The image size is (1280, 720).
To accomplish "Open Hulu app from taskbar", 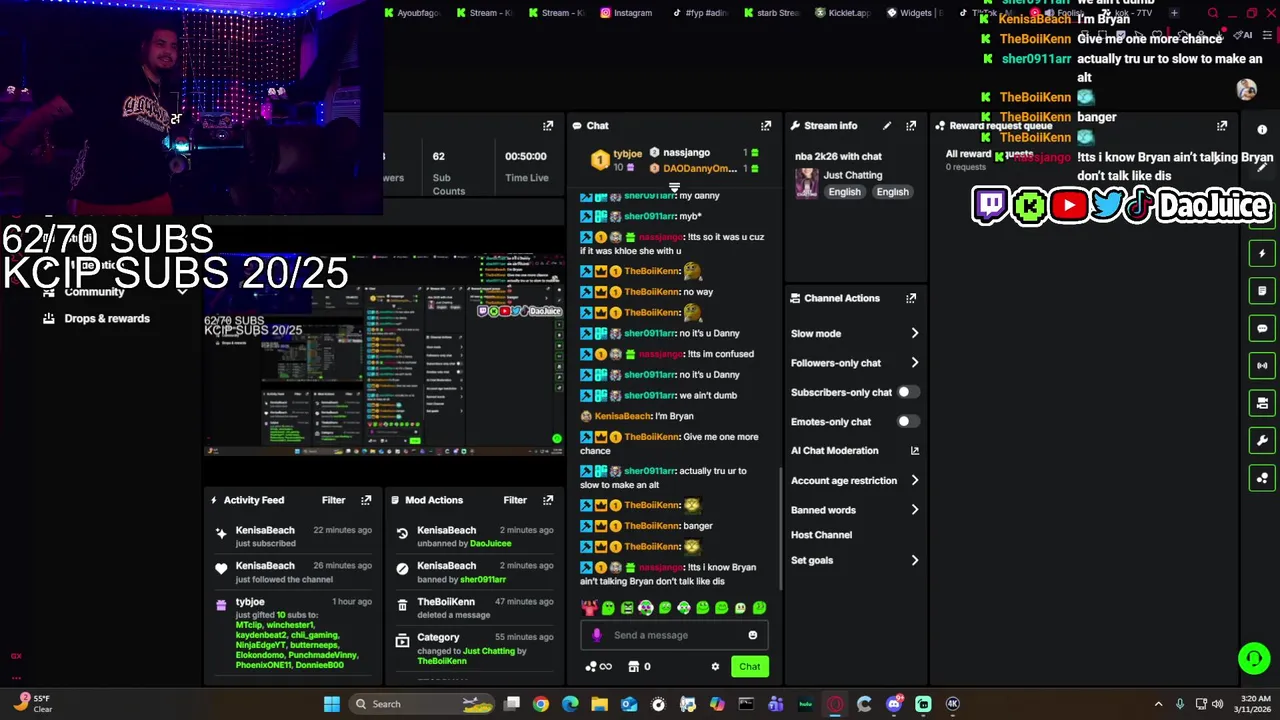I will pos(806,704).
